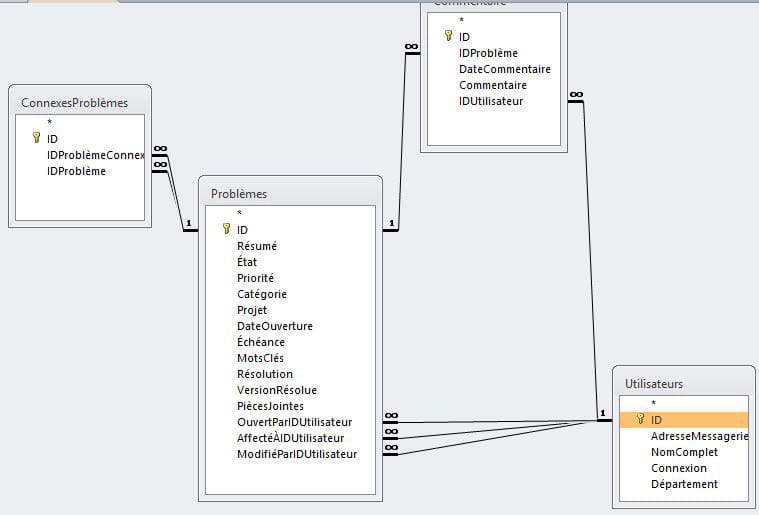759x515 pixels.
Task: Select the ID field in the Commentaire table
Action: tap(494, 37)
